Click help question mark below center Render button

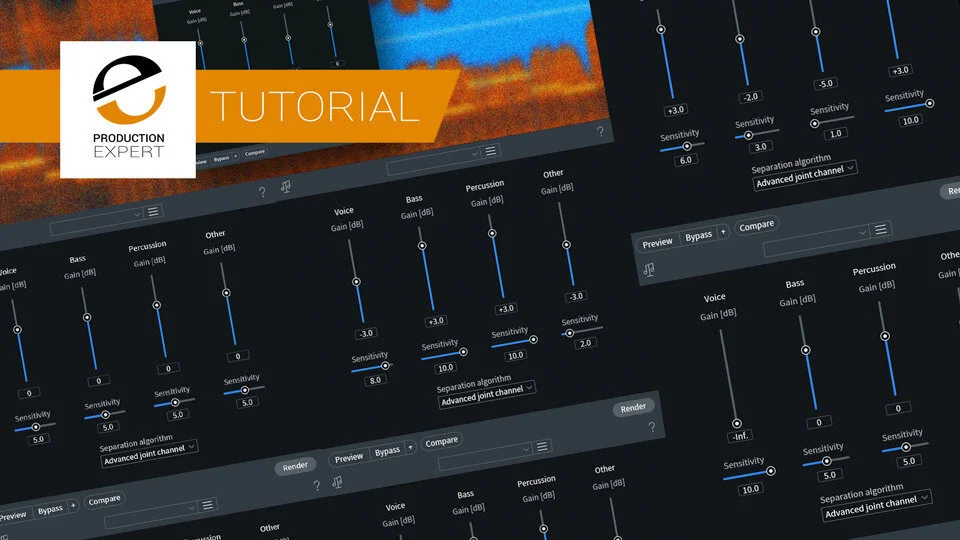click(651, 427)
